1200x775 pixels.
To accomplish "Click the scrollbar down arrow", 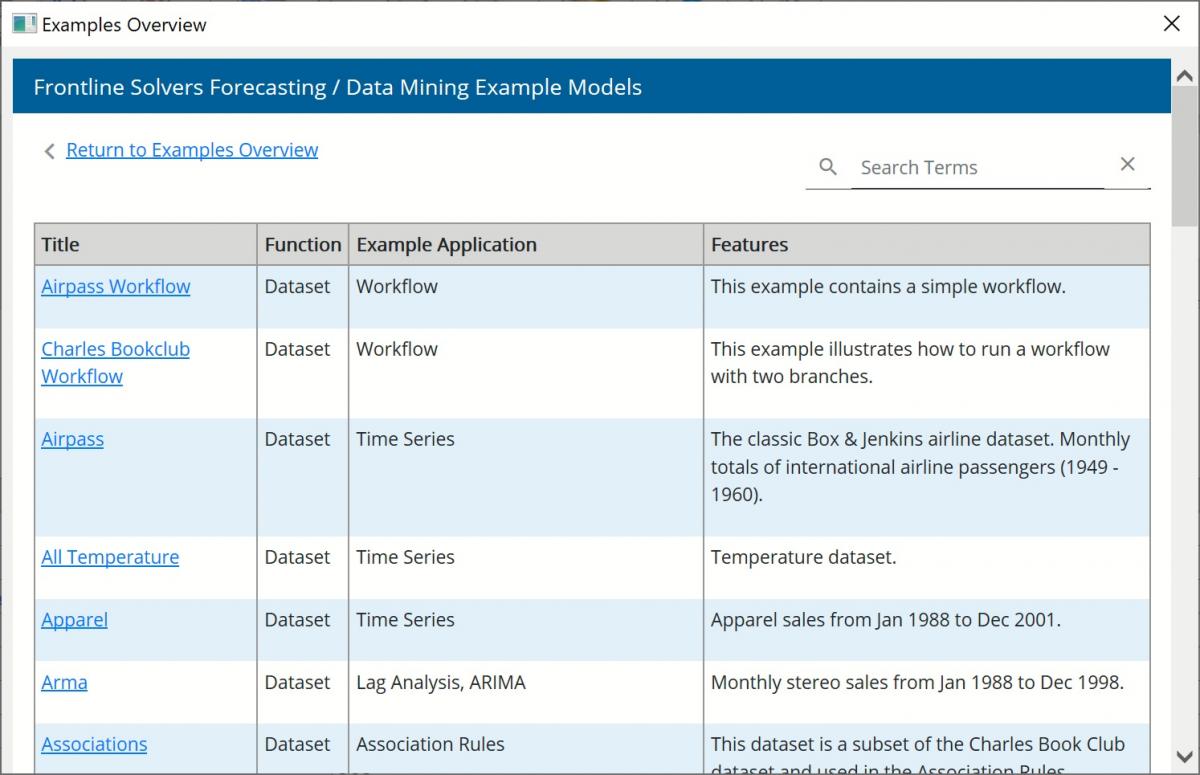I will [1184, 756].
